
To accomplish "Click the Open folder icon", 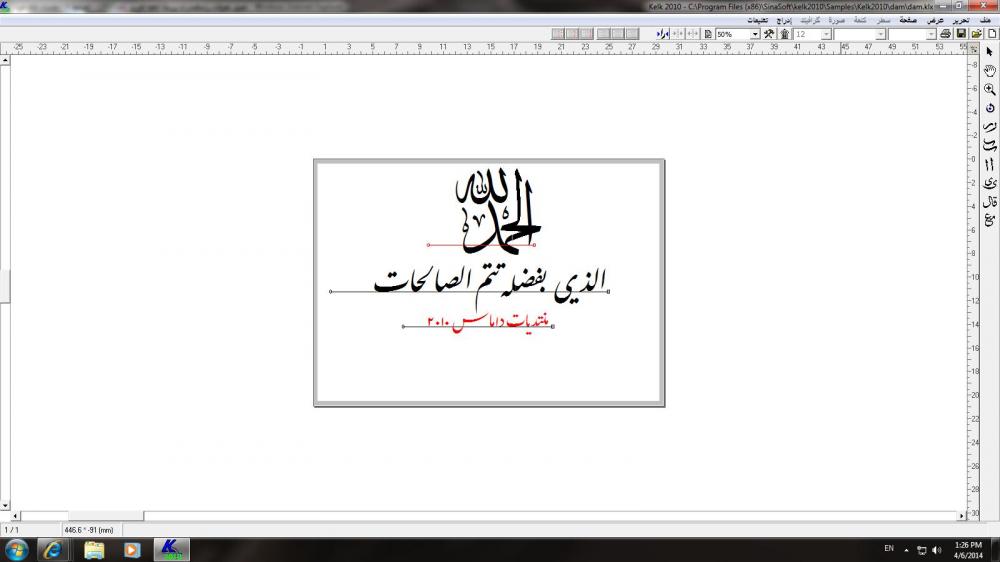I will click(976, 34).
